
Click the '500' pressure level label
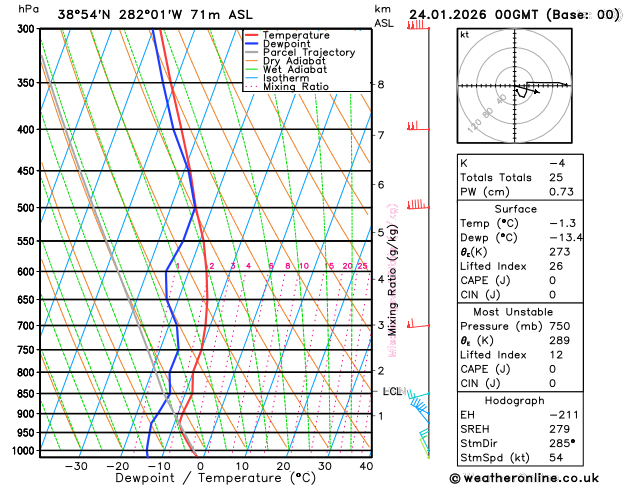click(x=28, y=208)
